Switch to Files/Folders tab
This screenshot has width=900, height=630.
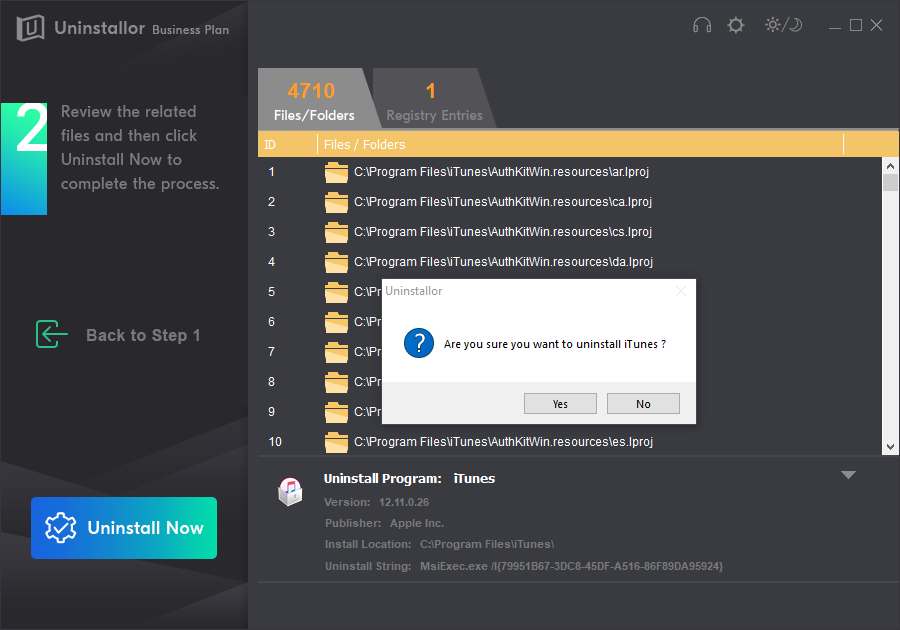[x=314, y=99]
